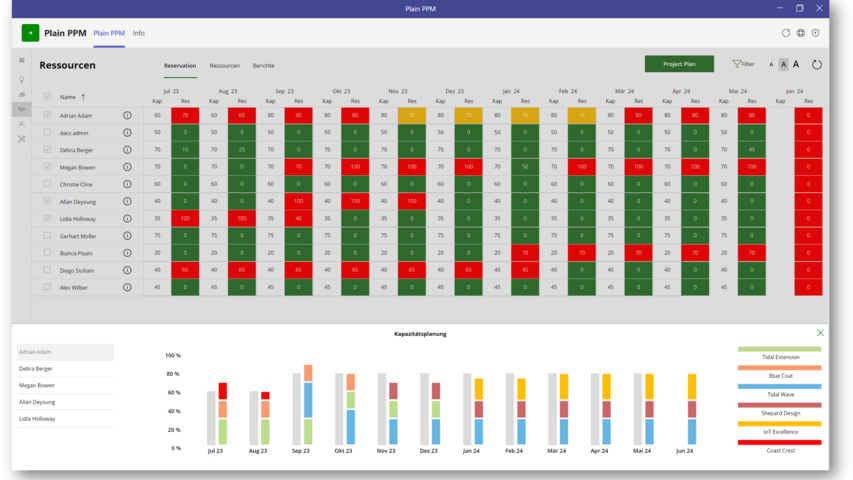
Task: Open the shield privacy icon
Action: [815, 33]
